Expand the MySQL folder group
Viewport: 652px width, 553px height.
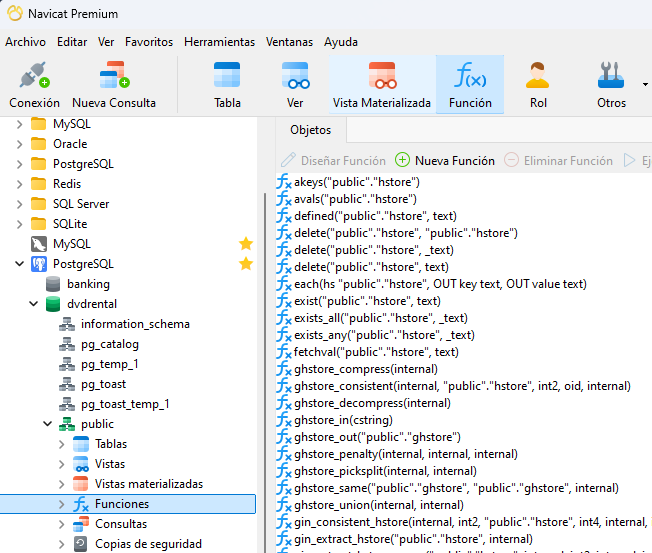point(19,124)
